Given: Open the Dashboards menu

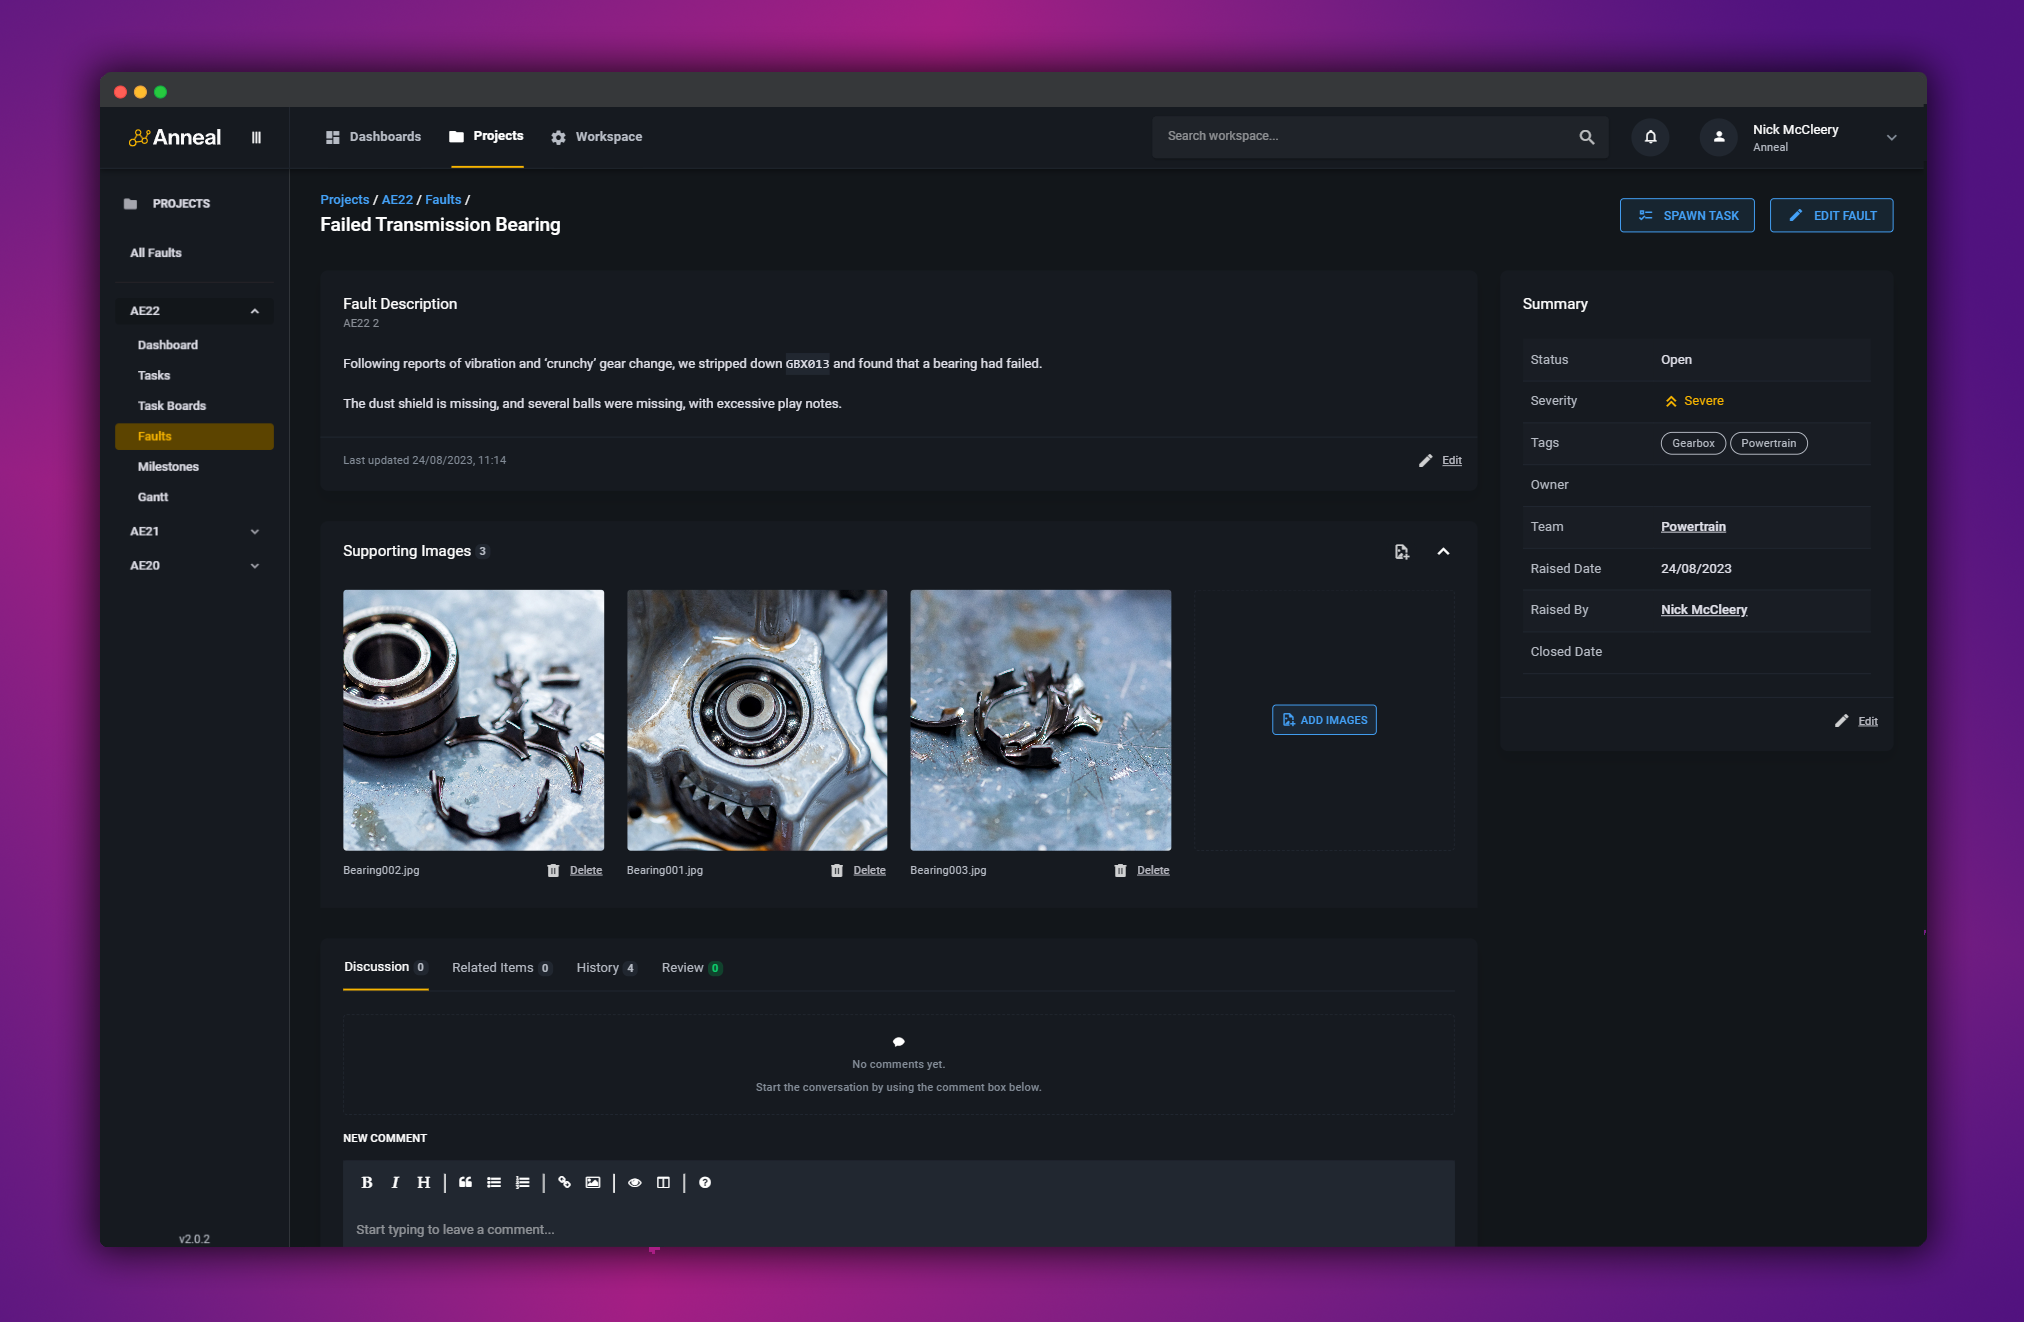Looking at the screenshot, I should point(373,137).
